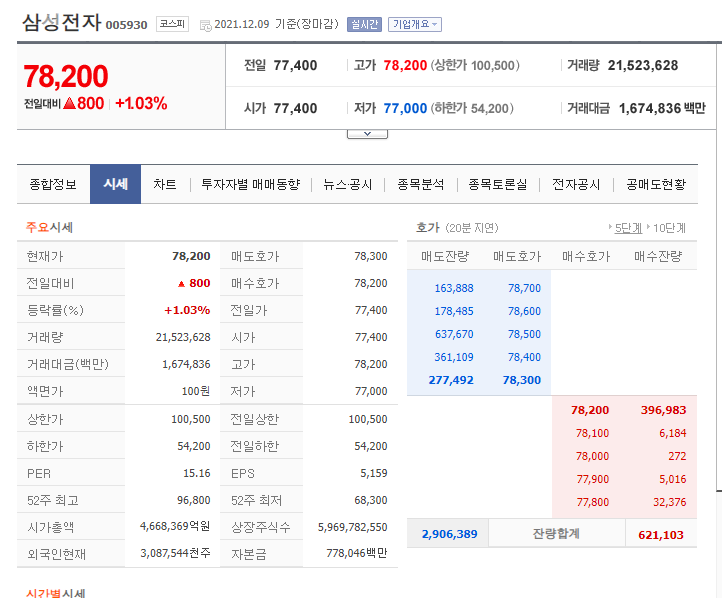Screen dimensions: 722x598
Task: Click ask price 78,500 in order book
Action: pos(524,334)
